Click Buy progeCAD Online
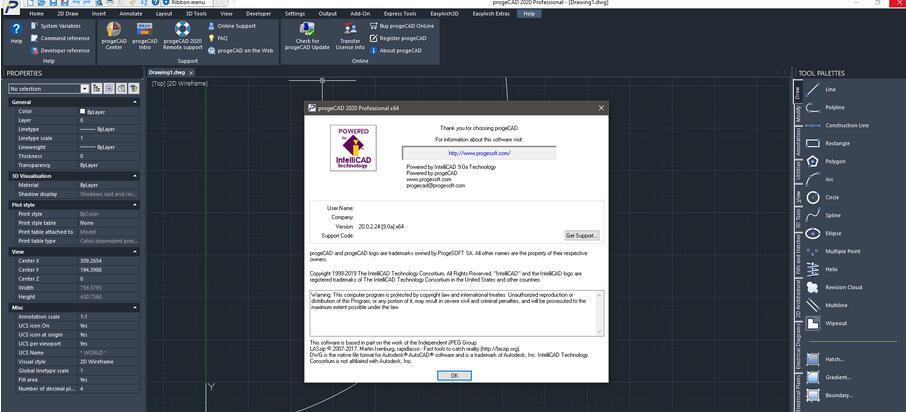Screen dimensions: 906x412 [402, 26]
